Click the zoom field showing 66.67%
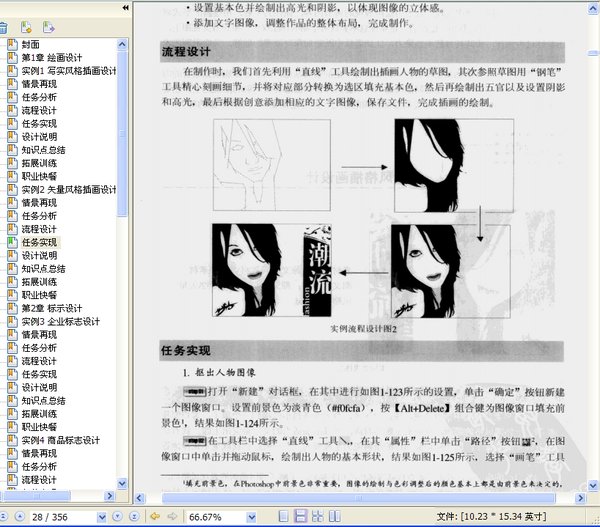Viewport: 600px width, 527px height. click(x=216, y=517)
